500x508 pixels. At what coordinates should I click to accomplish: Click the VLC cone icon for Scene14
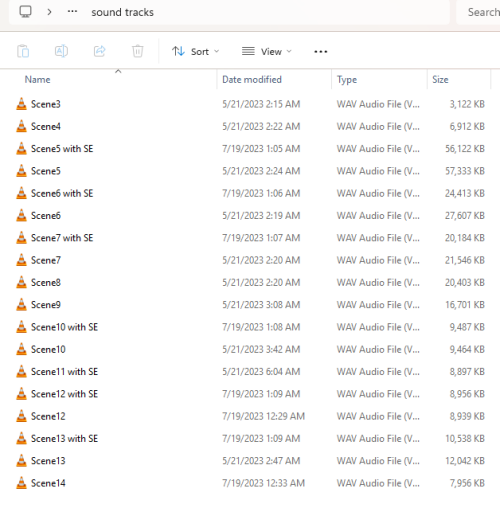coord(21,483)
